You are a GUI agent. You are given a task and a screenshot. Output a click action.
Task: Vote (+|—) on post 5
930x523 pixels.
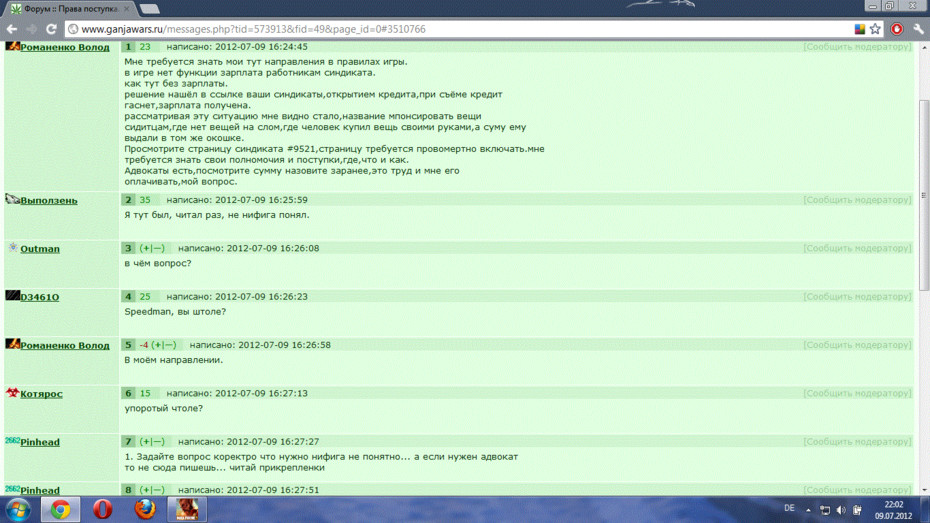[164, 345]
